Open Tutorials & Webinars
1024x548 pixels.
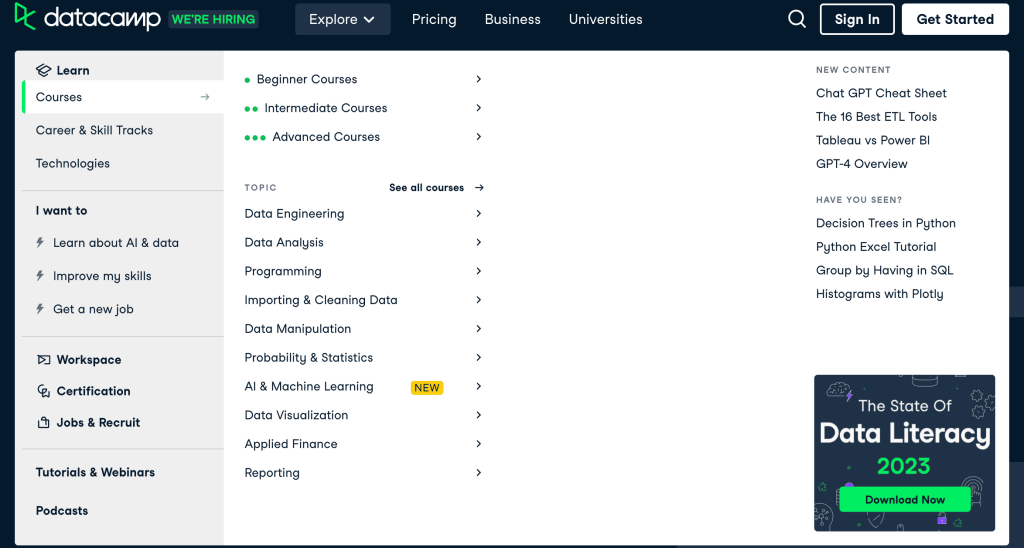(x=95, y=472)
